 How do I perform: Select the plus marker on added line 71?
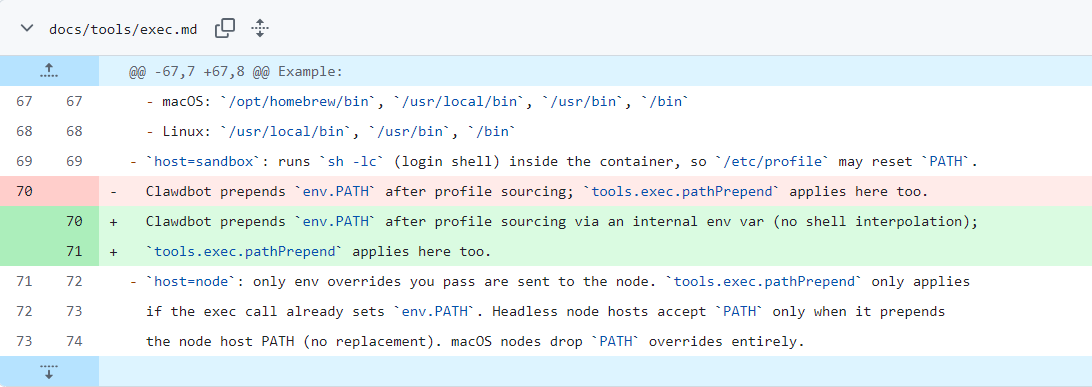[114, 251]
